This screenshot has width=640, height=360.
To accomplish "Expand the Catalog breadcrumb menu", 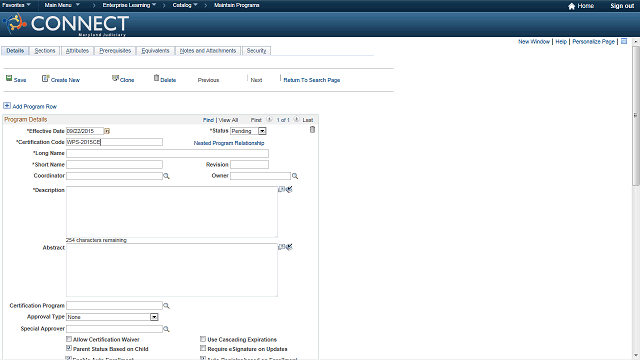I will point(185,5).
